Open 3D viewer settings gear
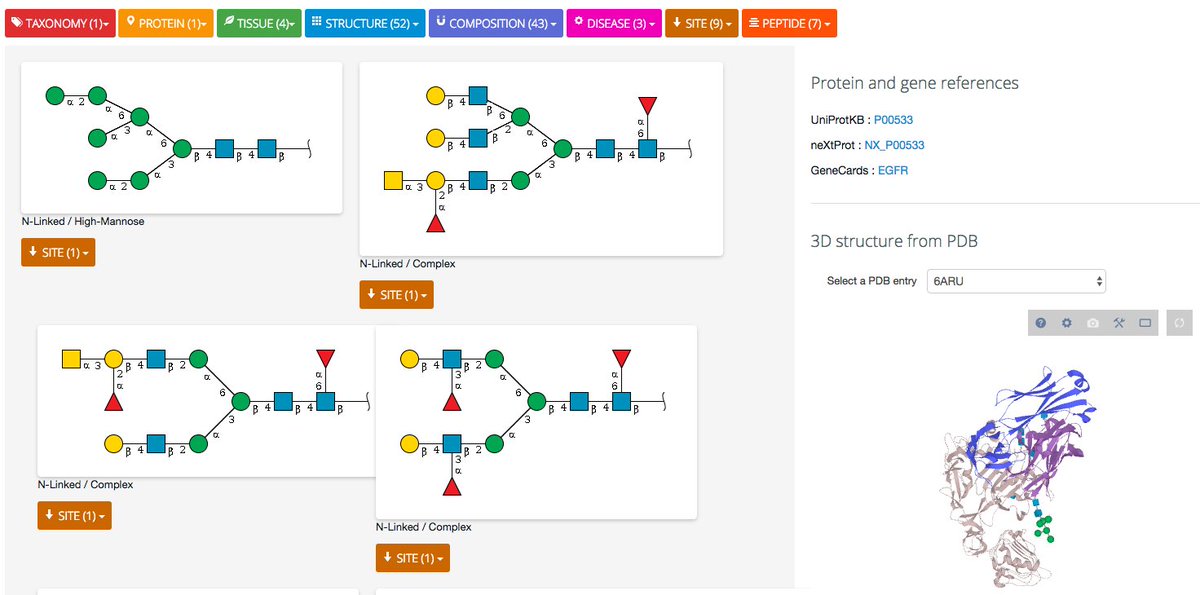Viewport: 1200px width, 595px height. (1067, 323)
